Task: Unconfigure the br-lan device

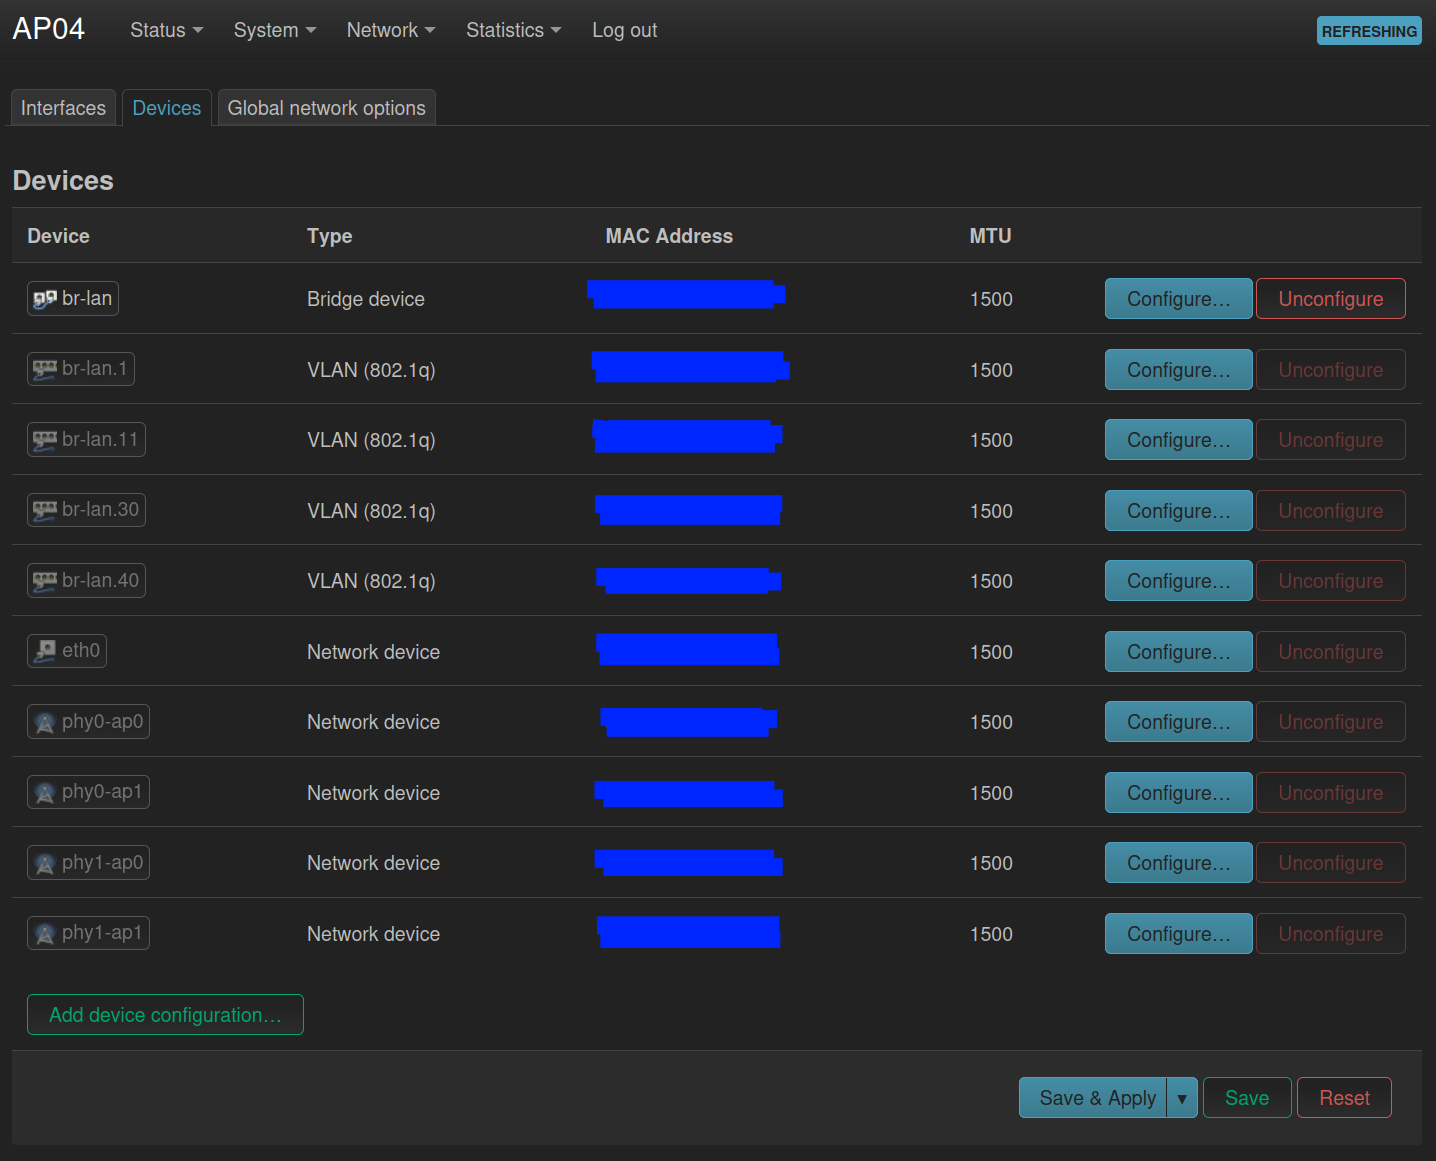Action: click(1331, 299)
